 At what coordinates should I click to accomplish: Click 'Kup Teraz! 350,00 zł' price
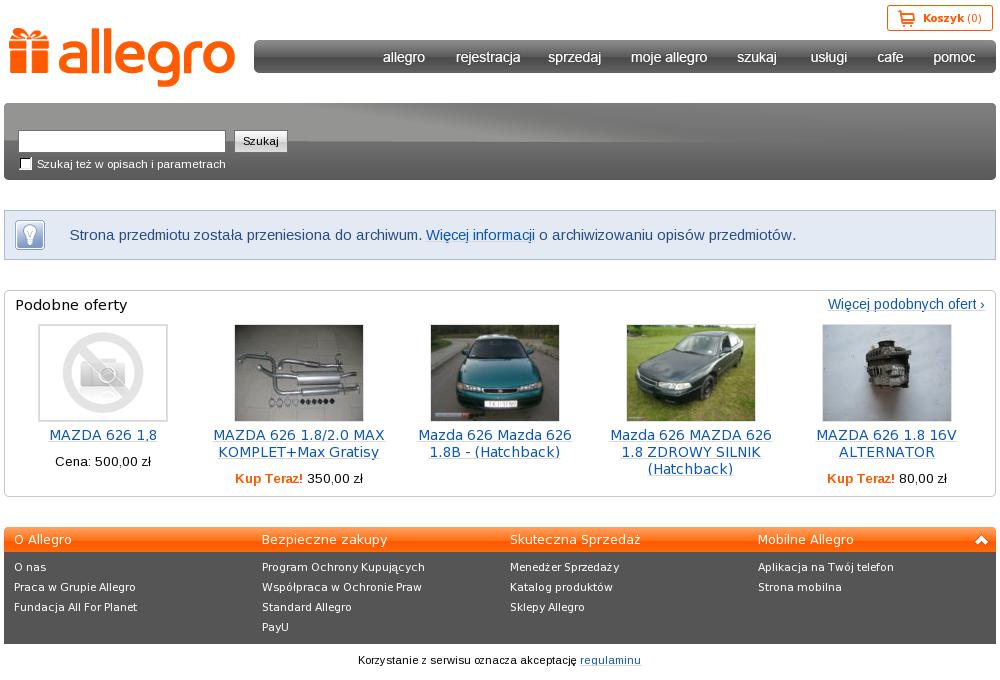299,479
